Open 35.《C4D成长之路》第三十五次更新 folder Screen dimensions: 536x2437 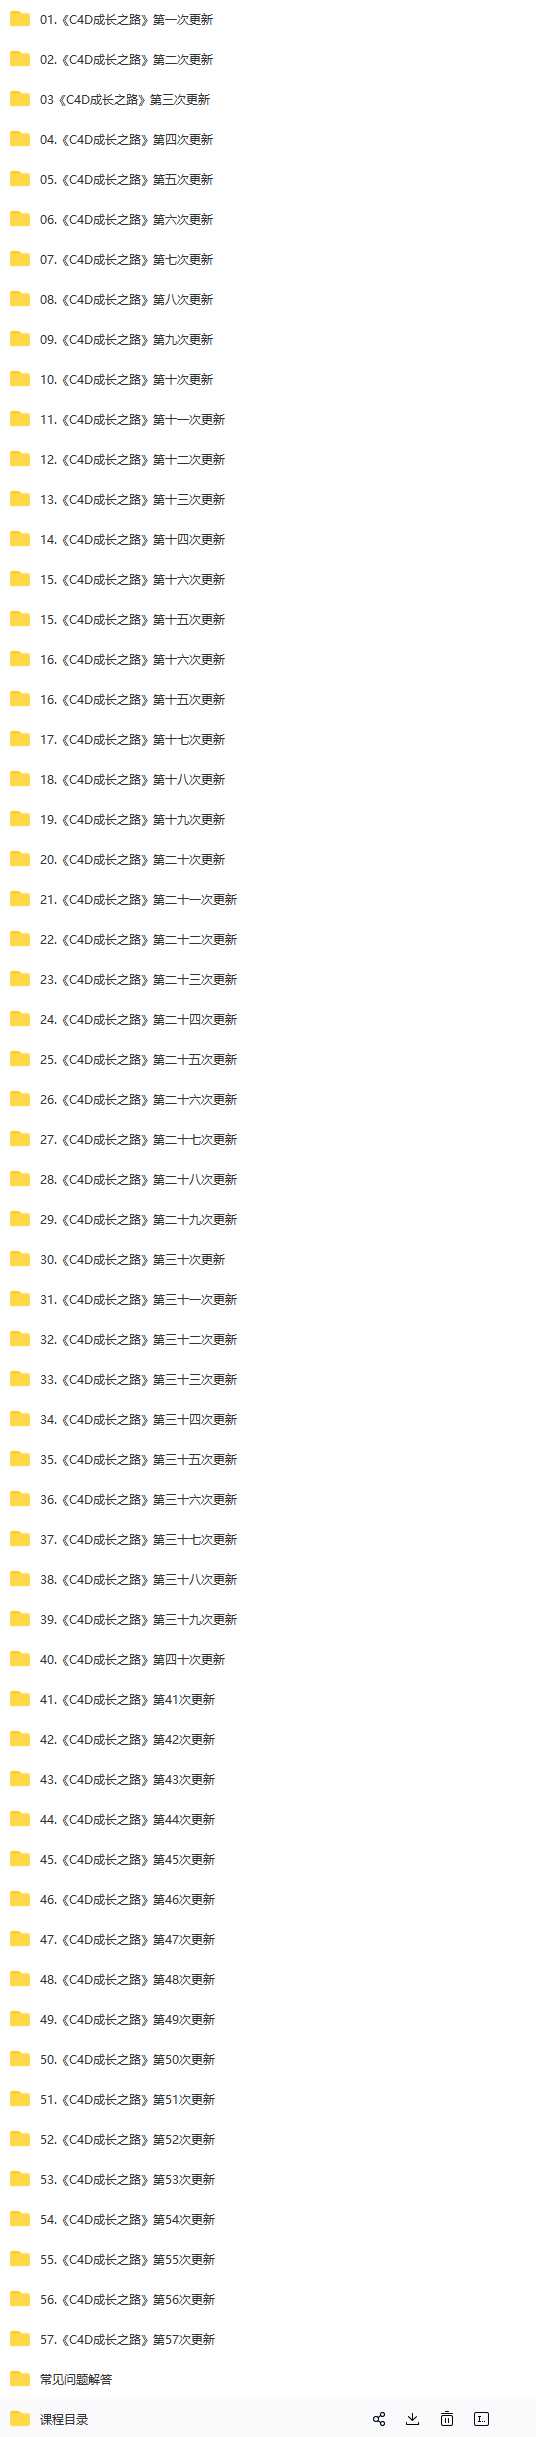point(138,1459)
